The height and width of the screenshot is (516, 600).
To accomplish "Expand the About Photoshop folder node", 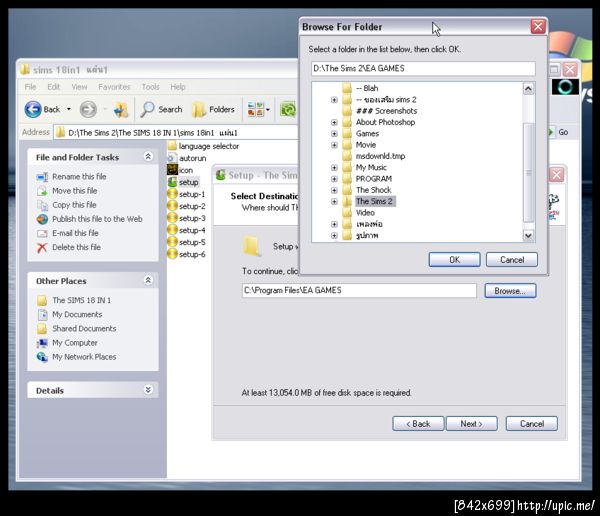I will pyautogui.click(x=334, y=122).
